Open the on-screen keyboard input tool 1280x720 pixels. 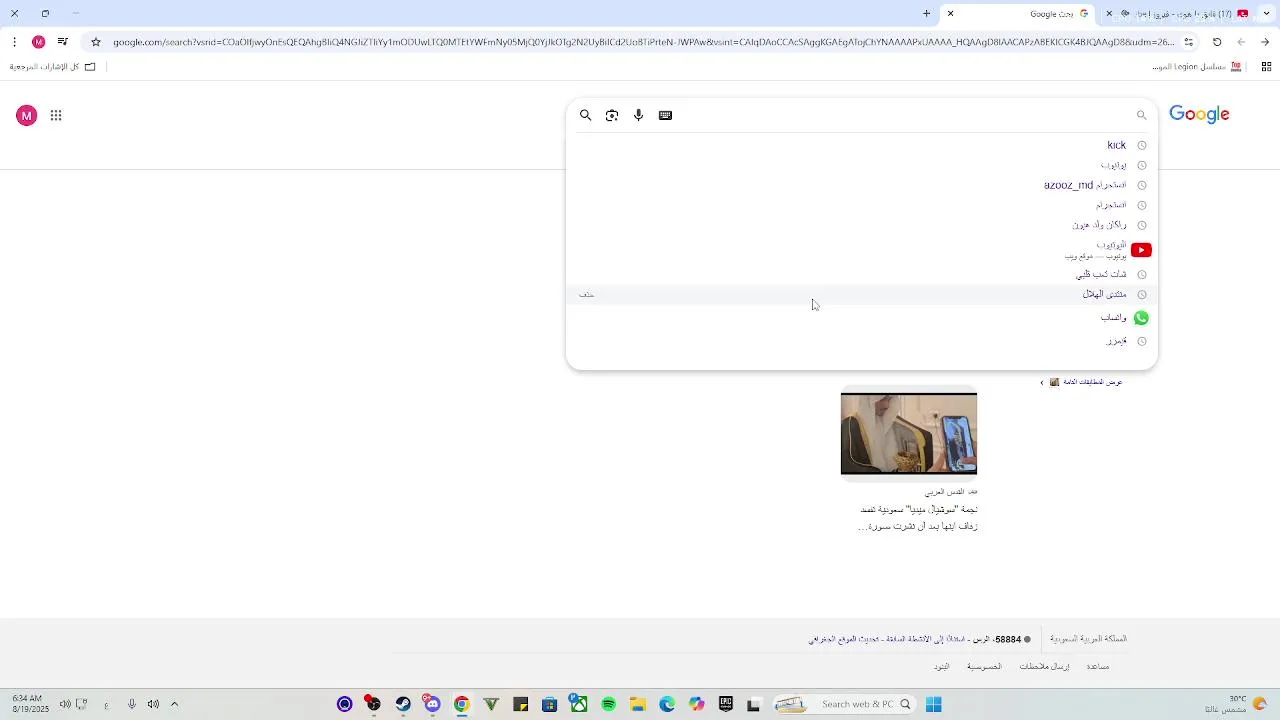(665, 115)
